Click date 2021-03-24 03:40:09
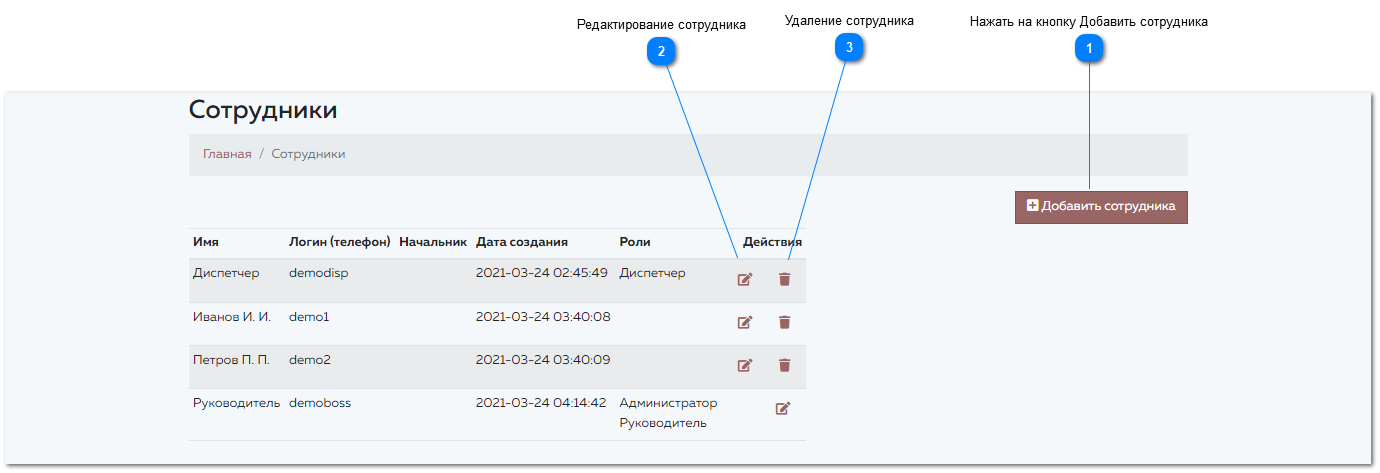 543,360
